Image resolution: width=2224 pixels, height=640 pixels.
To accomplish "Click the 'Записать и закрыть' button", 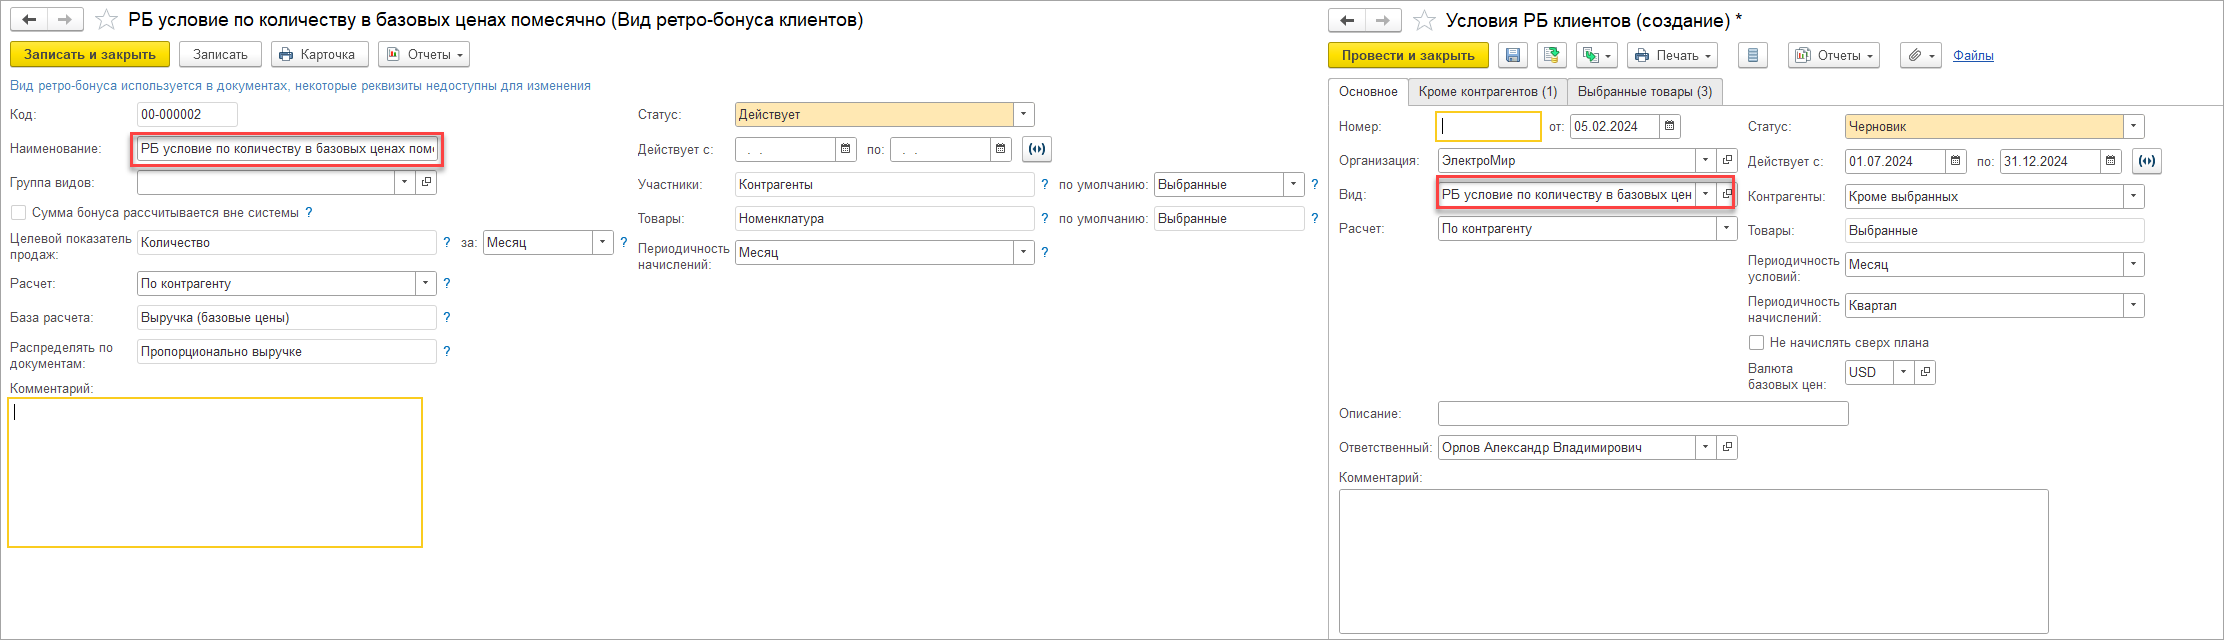I will (x=90, y=55).
